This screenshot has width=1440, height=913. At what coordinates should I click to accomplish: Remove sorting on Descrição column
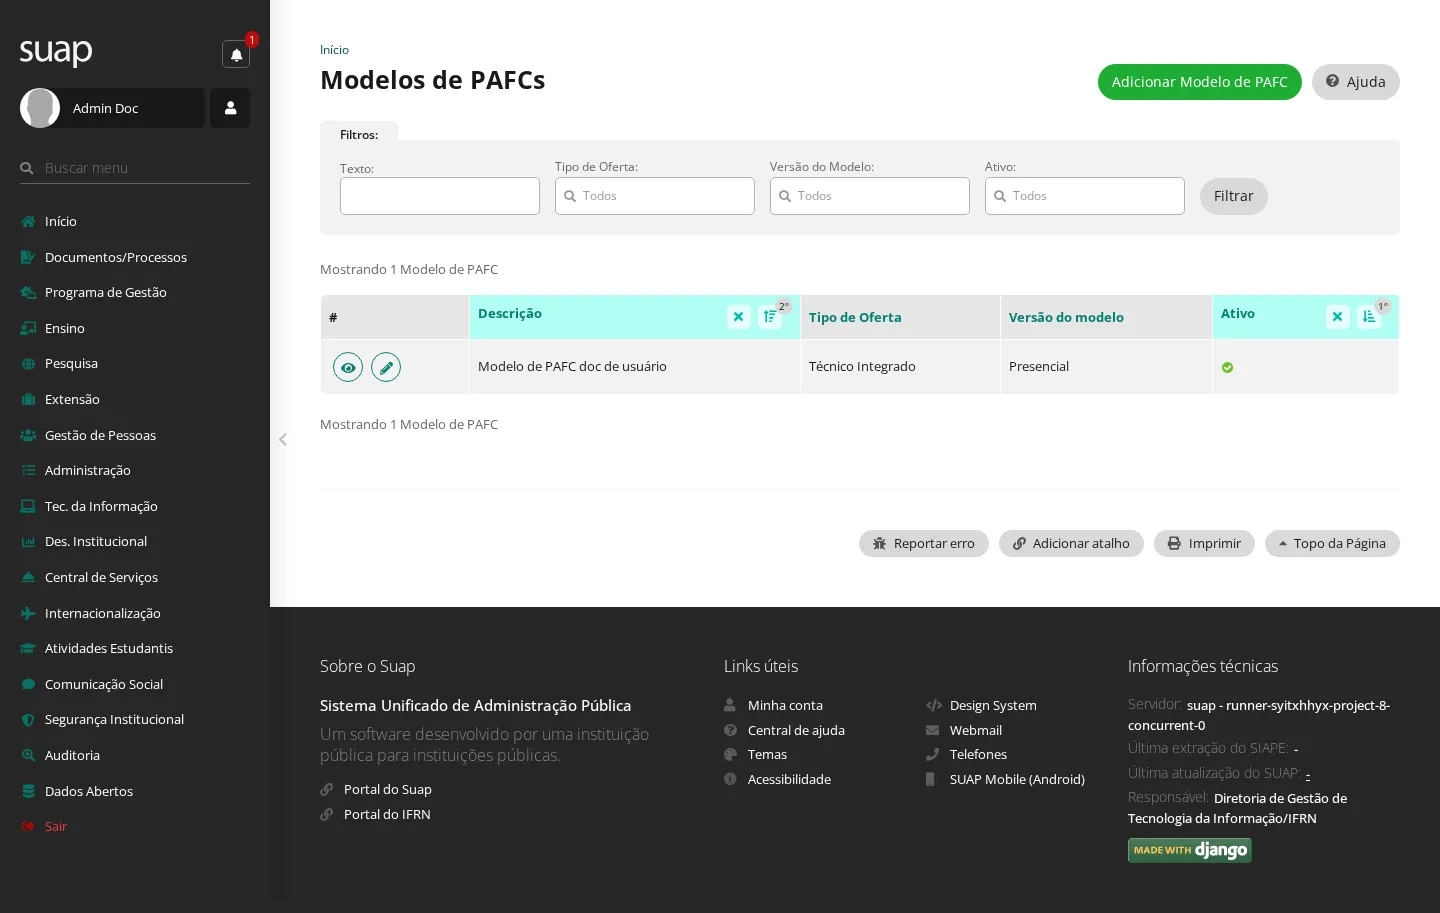click(x=739, y=317)
